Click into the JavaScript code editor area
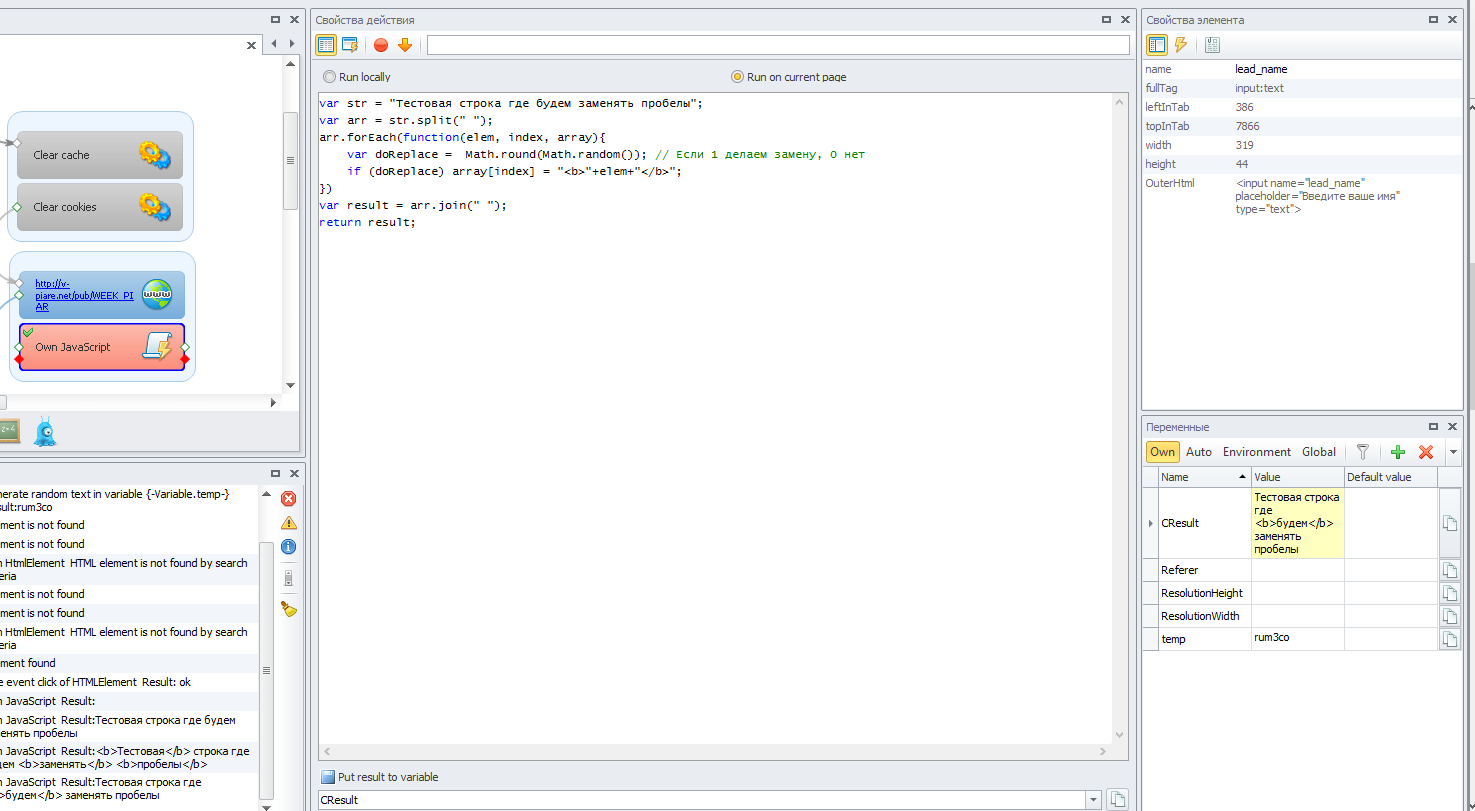 pyautogui.click(x=715, y=420)
